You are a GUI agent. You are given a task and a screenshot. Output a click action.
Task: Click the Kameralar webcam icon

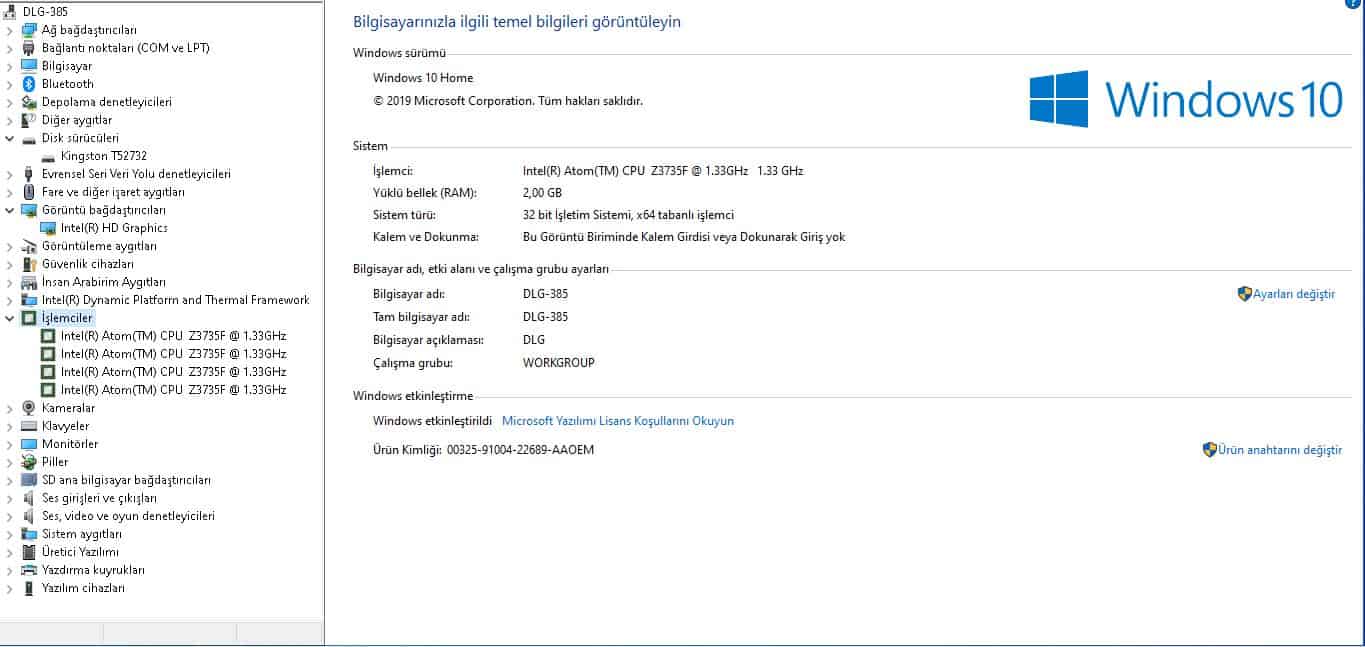[x=29, y=408]
